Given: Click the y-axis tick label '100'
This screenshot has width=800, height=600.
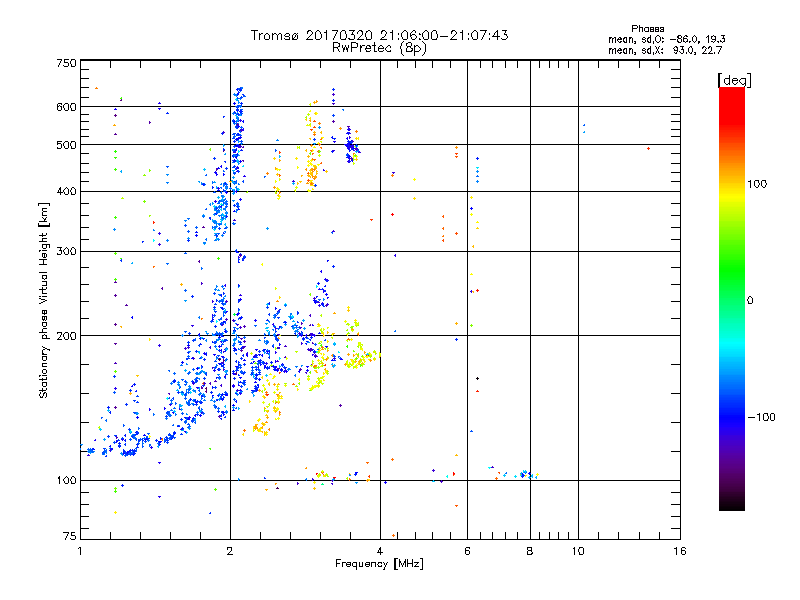Looking at the screenshot, I should [x=66, y=481].
